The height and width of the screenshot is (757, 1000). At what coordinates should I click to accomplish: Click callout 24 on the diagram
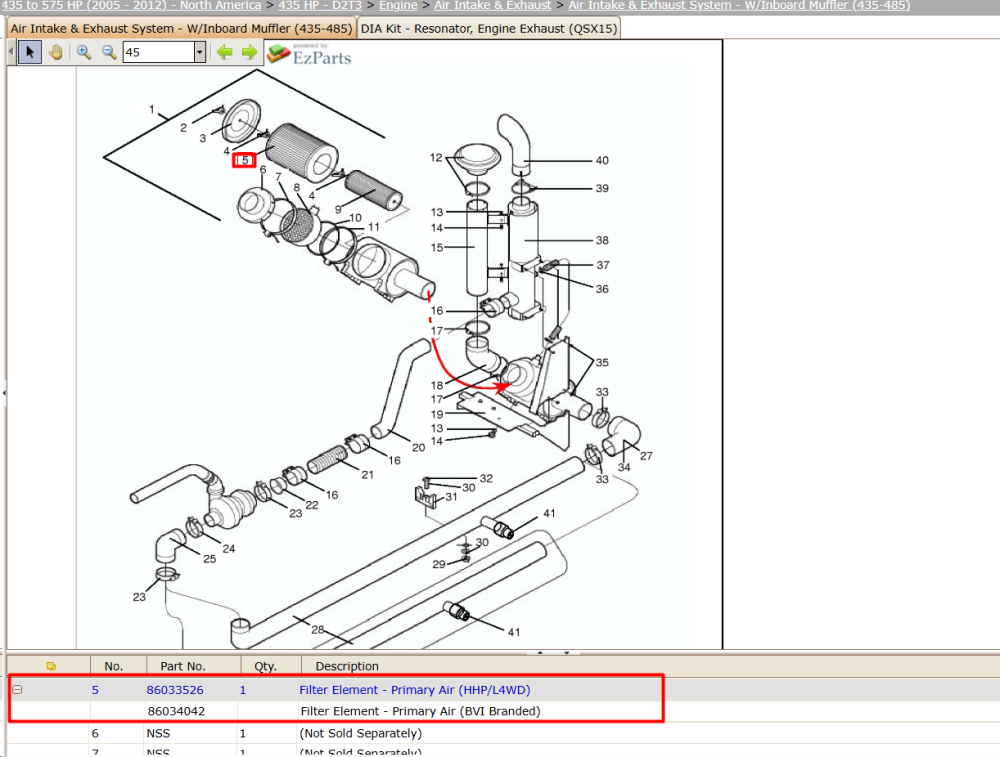[x=229, y=548]
